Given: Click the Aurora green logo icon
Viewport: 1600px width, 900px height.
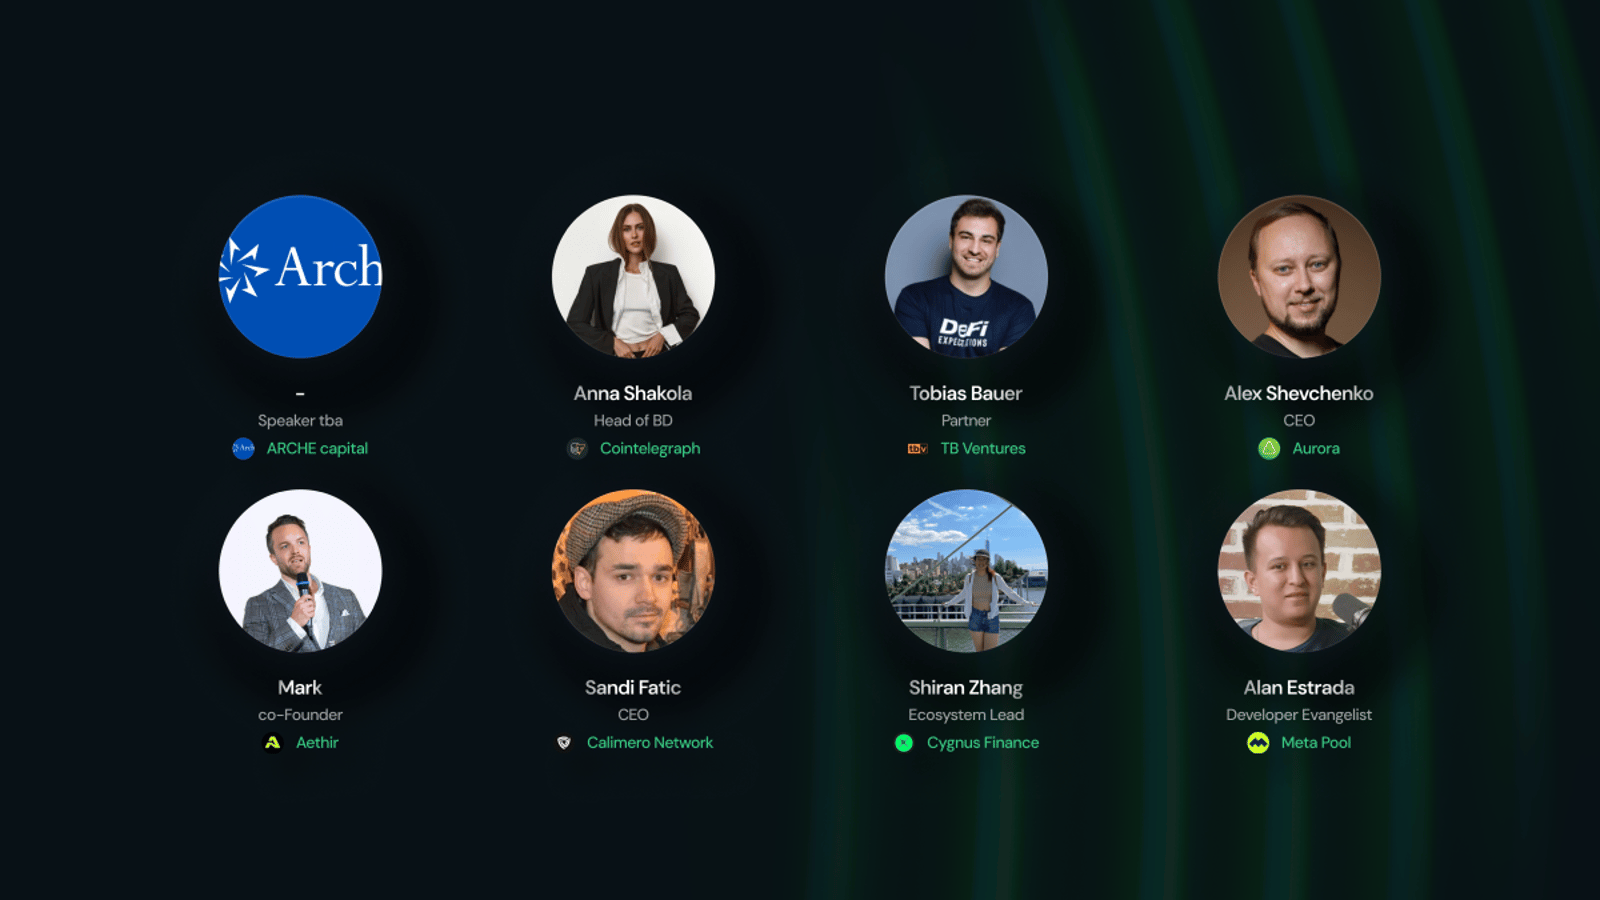Looking at the screenshot, I should pyautogui.click(x=1269, y=448).
